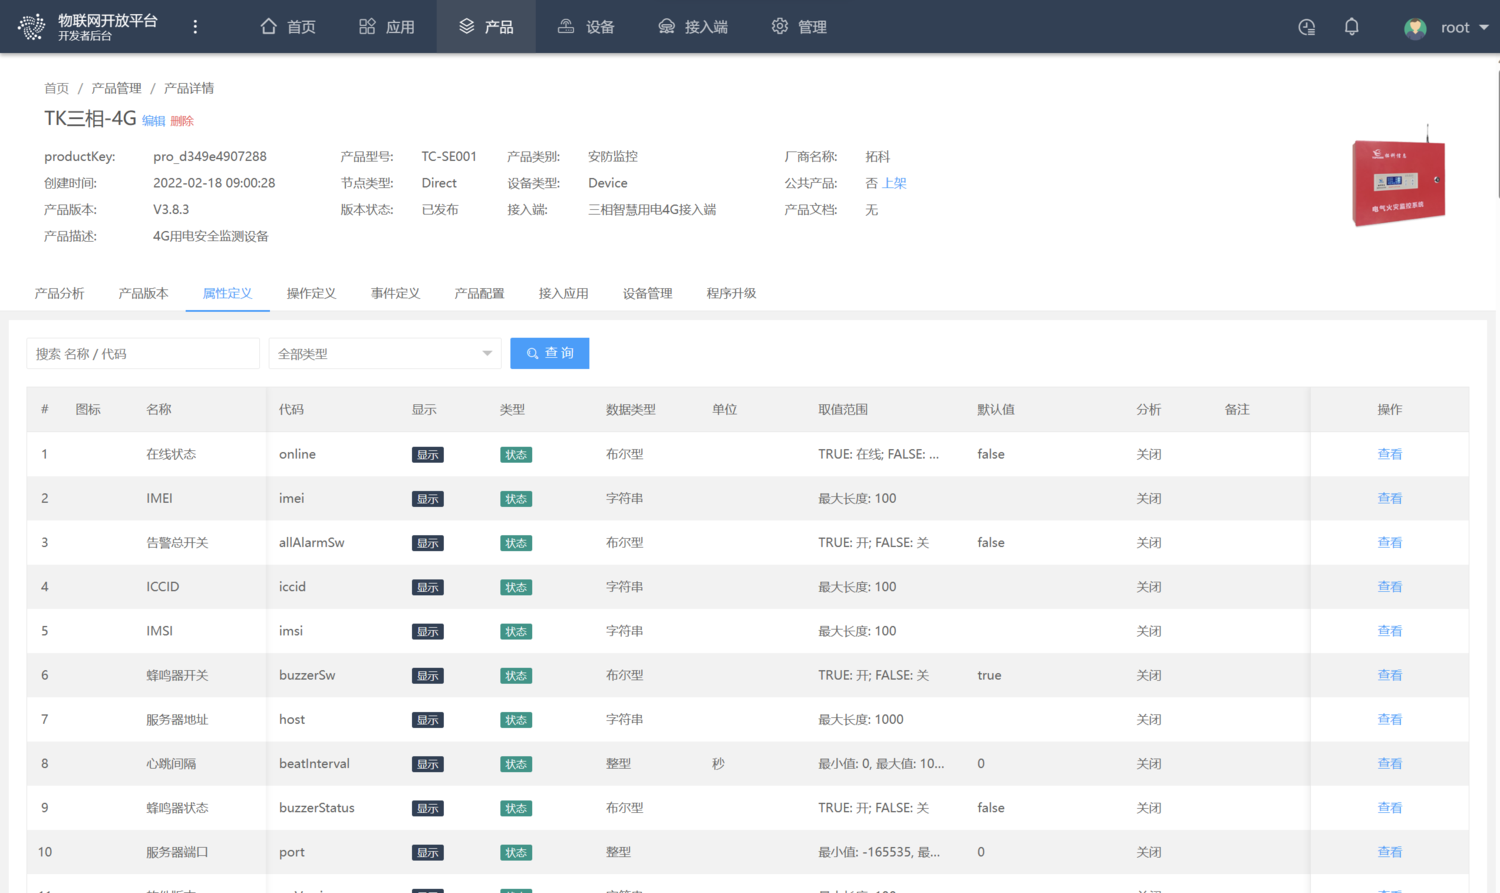Open the 全部类型 type dropdown
1500x893 pixels.
pyautogui.click(x=385, y=353)
